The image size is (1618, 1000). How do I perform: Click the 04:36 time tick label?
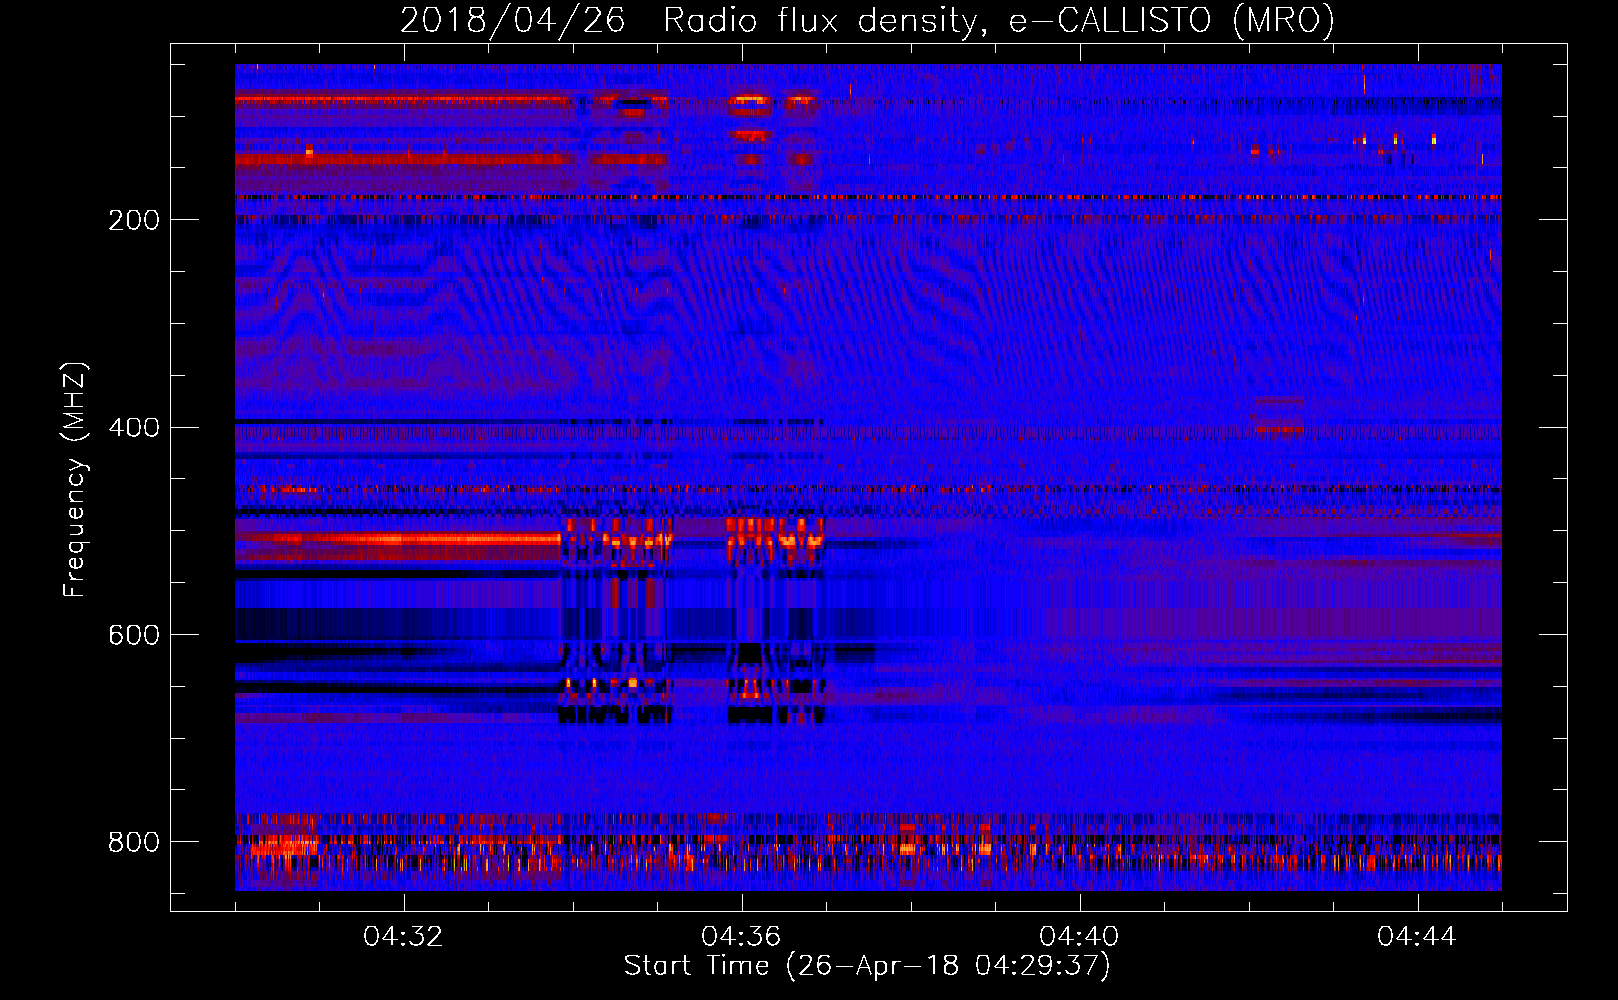pyautogui.click(x=741, y=937)
